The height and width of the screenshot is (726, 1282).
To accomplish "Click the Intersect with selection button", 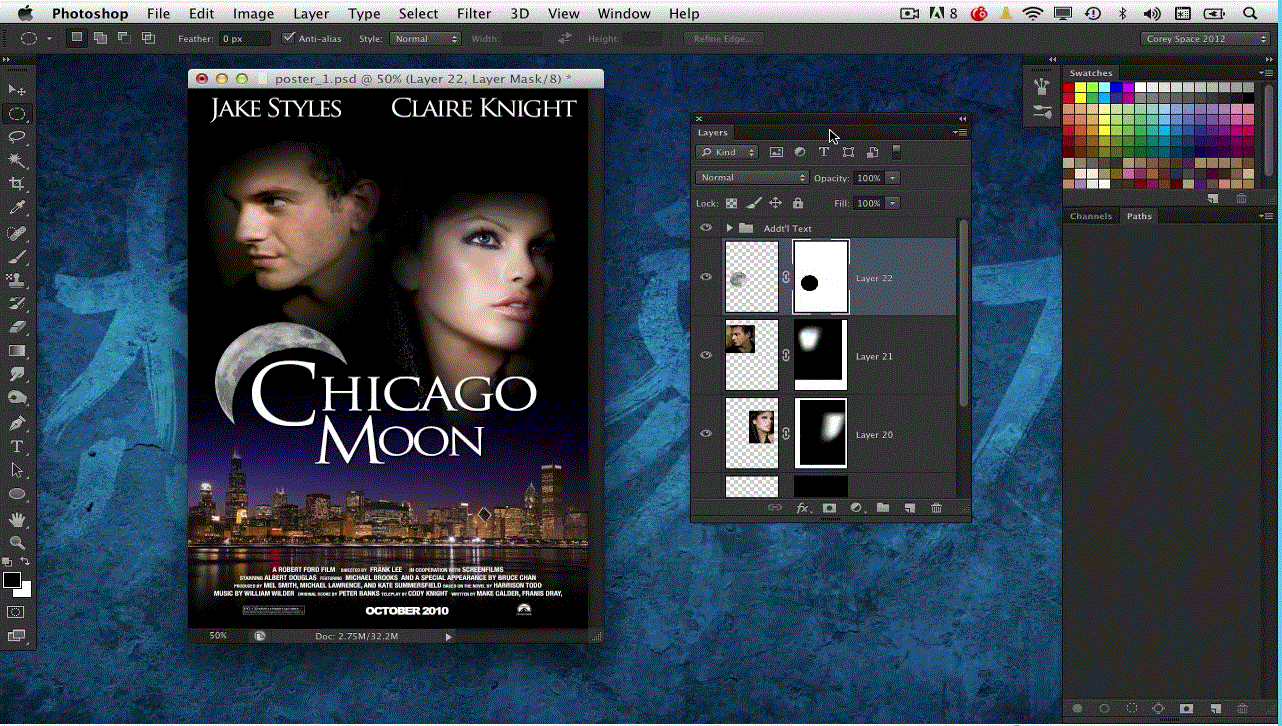I will (148, 38).
